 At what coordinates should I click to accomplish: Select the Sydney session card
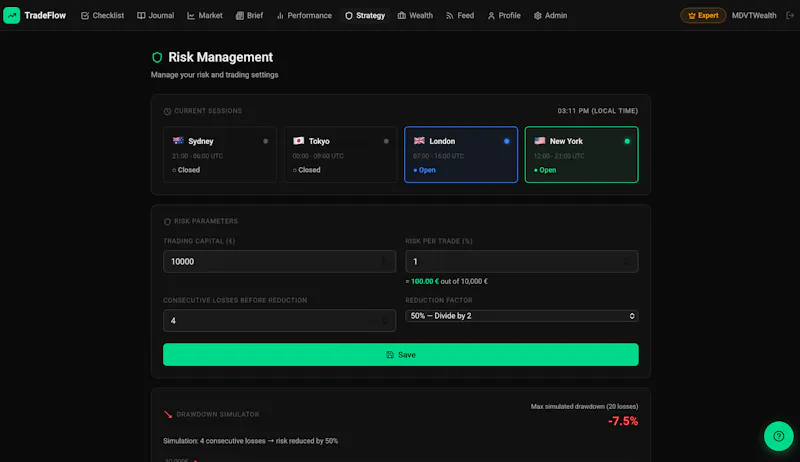point(220,155)
